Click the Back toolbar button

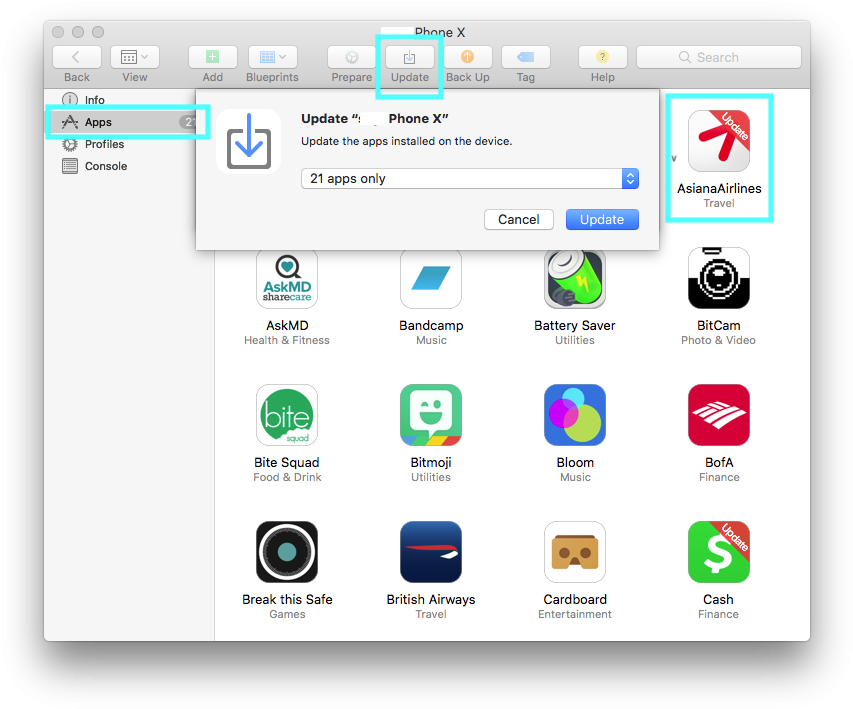77,57
